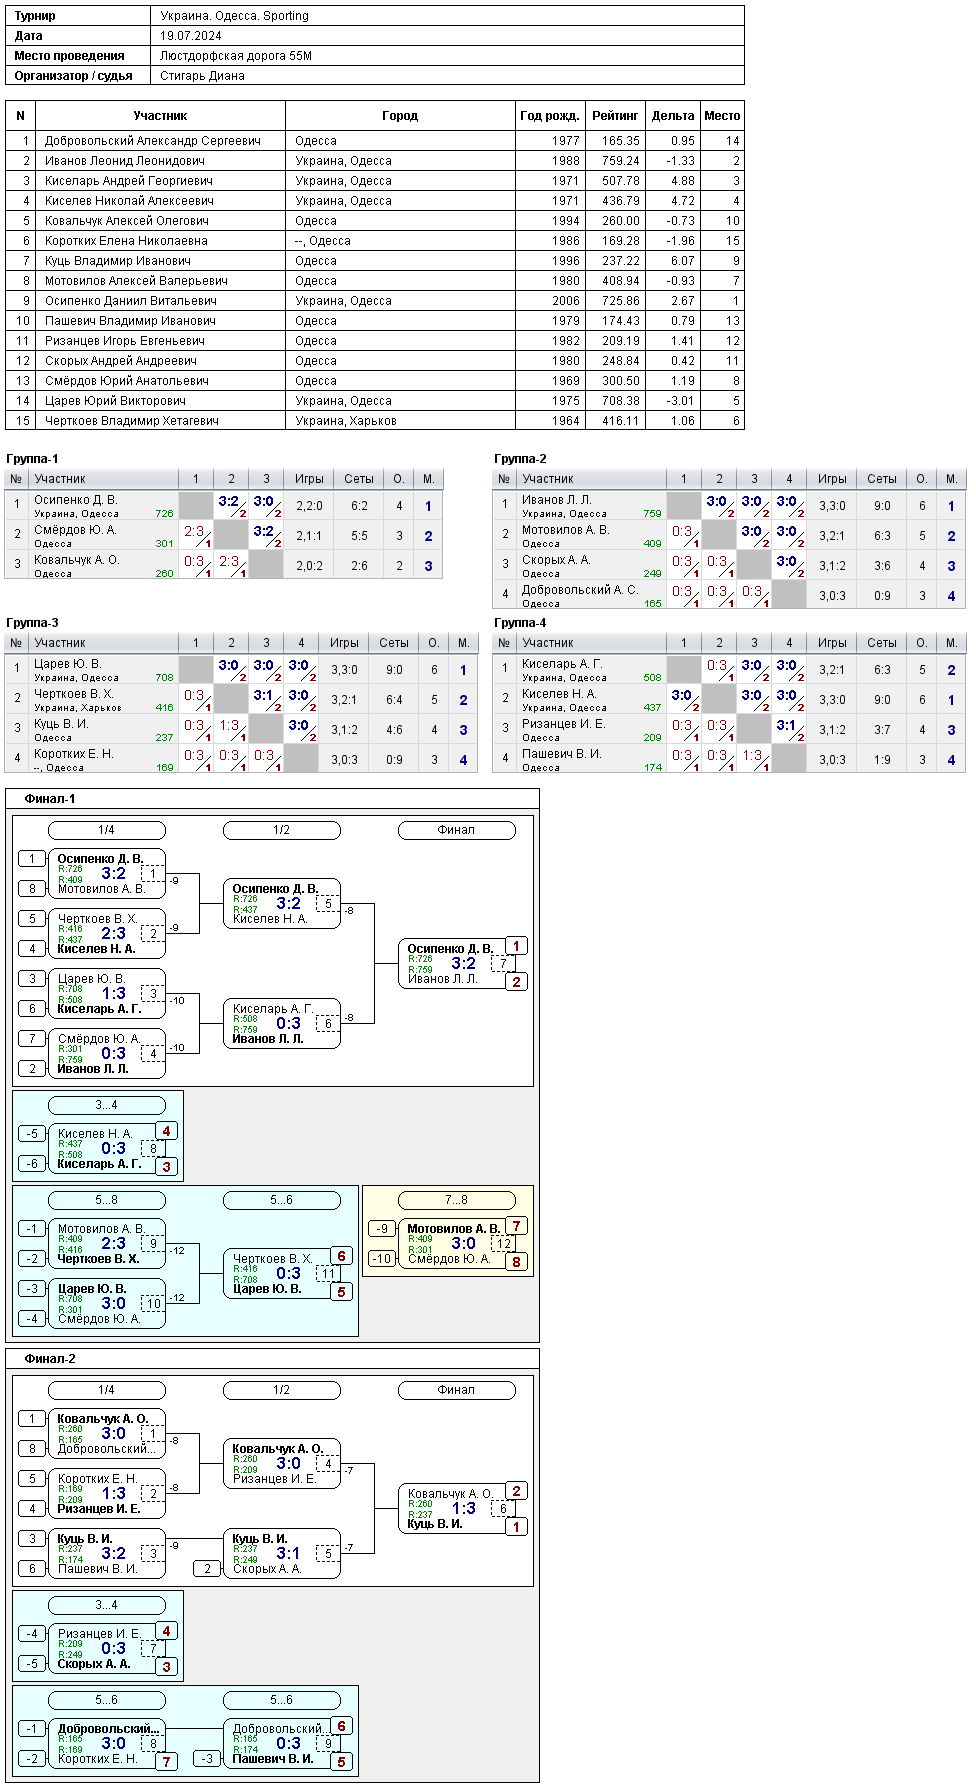Screen dimensions: 976x1788
Task: Click the Дельта column header
Action: (x=673, y=116)
